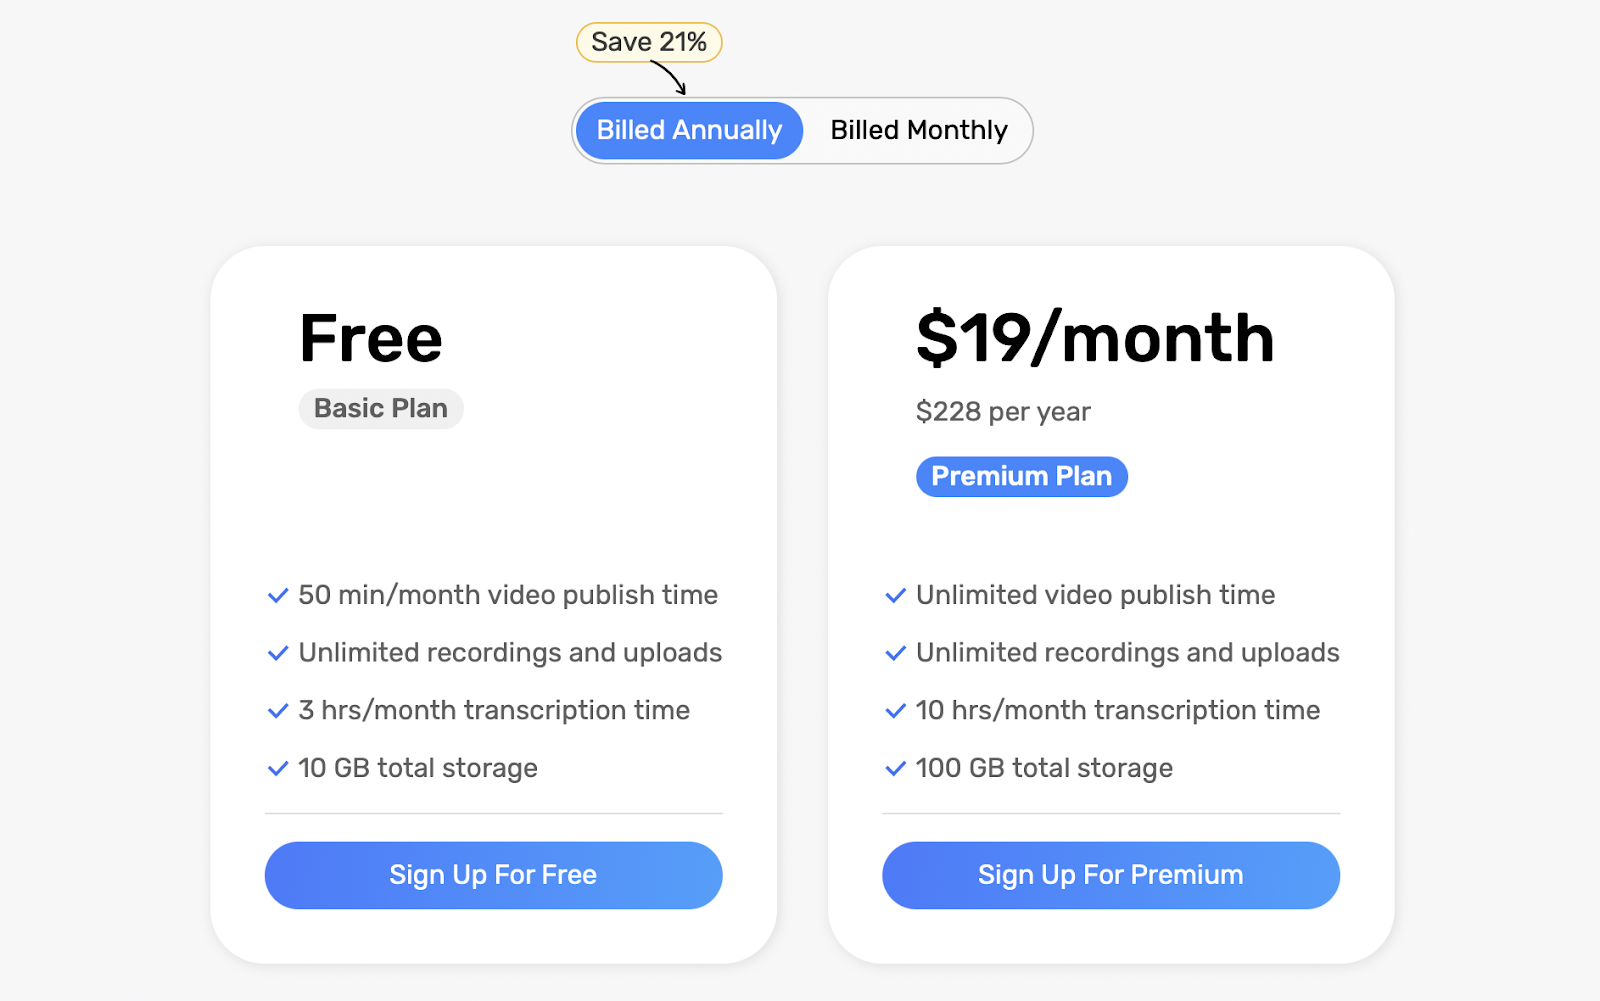Click the $228 per year text
1600x1001 pixels.
tap(1003, 412)
